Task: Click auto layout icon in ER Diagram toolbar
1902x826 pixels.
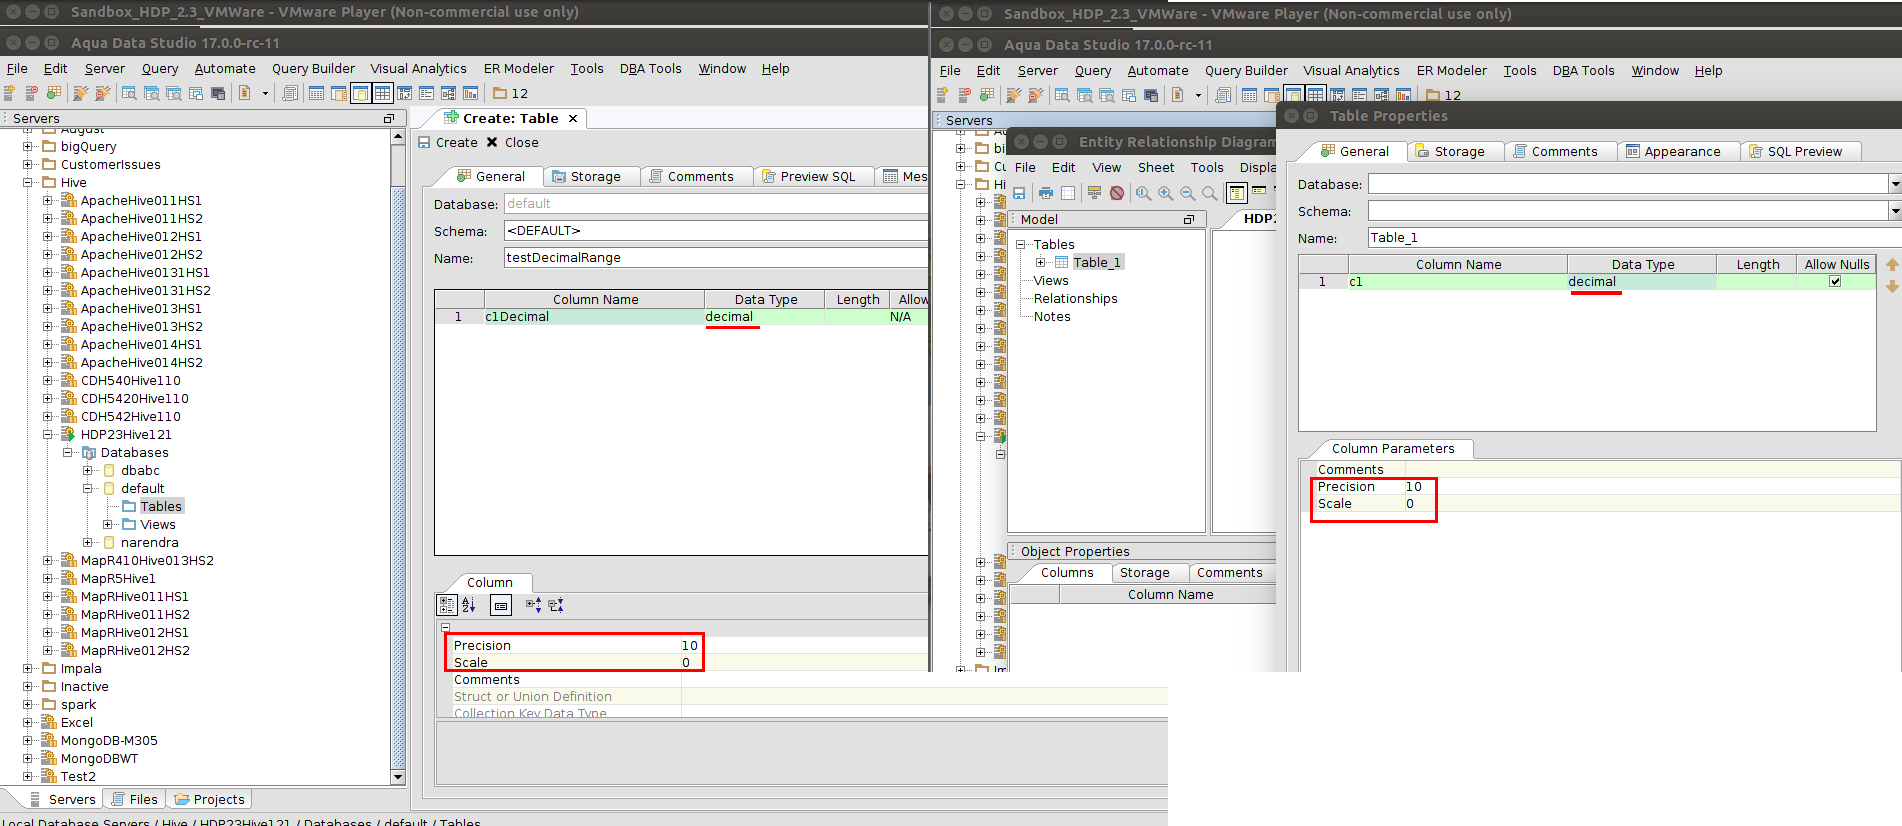Action: click(1095, 193)
